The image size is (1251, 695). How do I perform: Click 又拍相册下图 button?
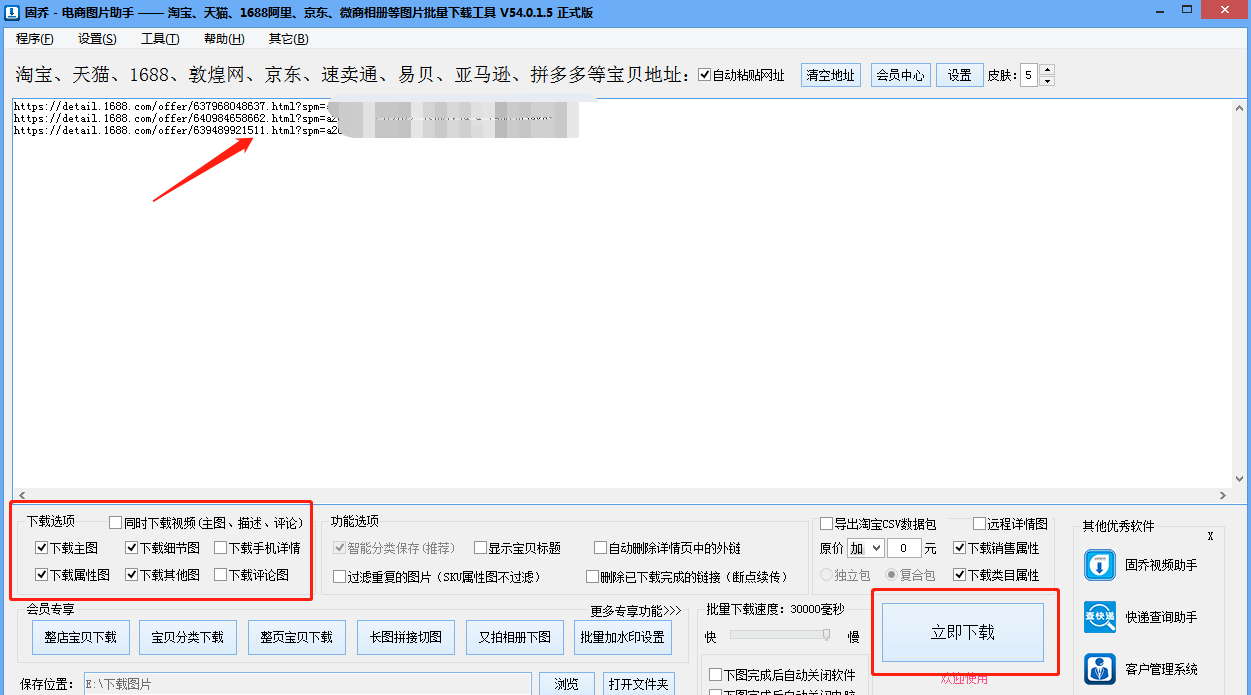[x=515, y=637]
